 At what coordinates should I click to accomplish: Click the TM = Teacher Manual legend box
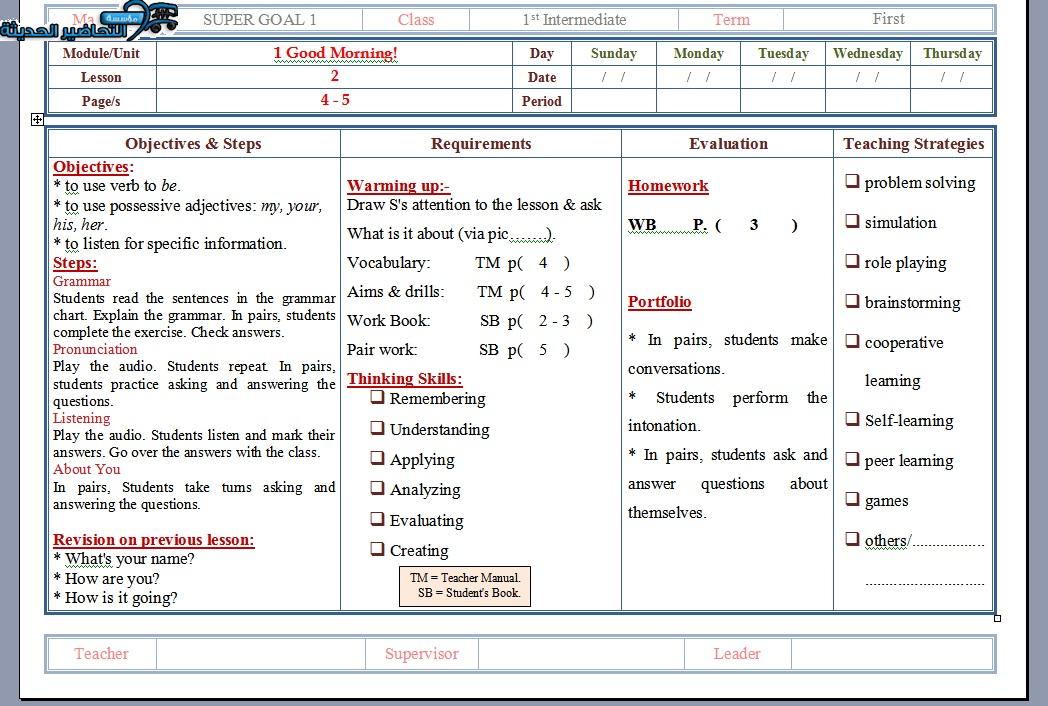(x=465, y=586)
